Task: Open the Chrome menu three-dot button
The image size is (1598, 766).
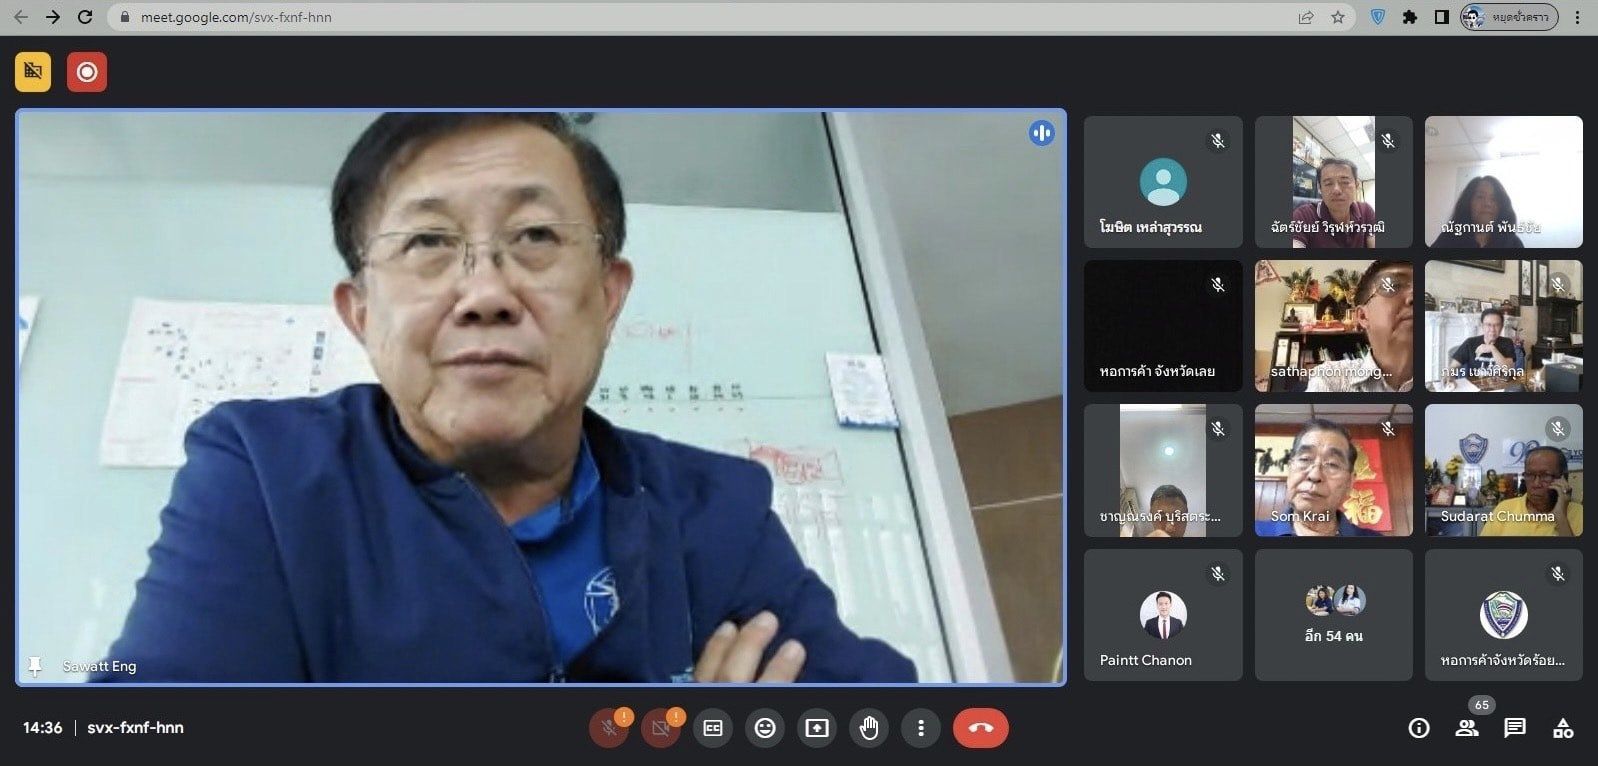Action: (x=1577, y=17)
